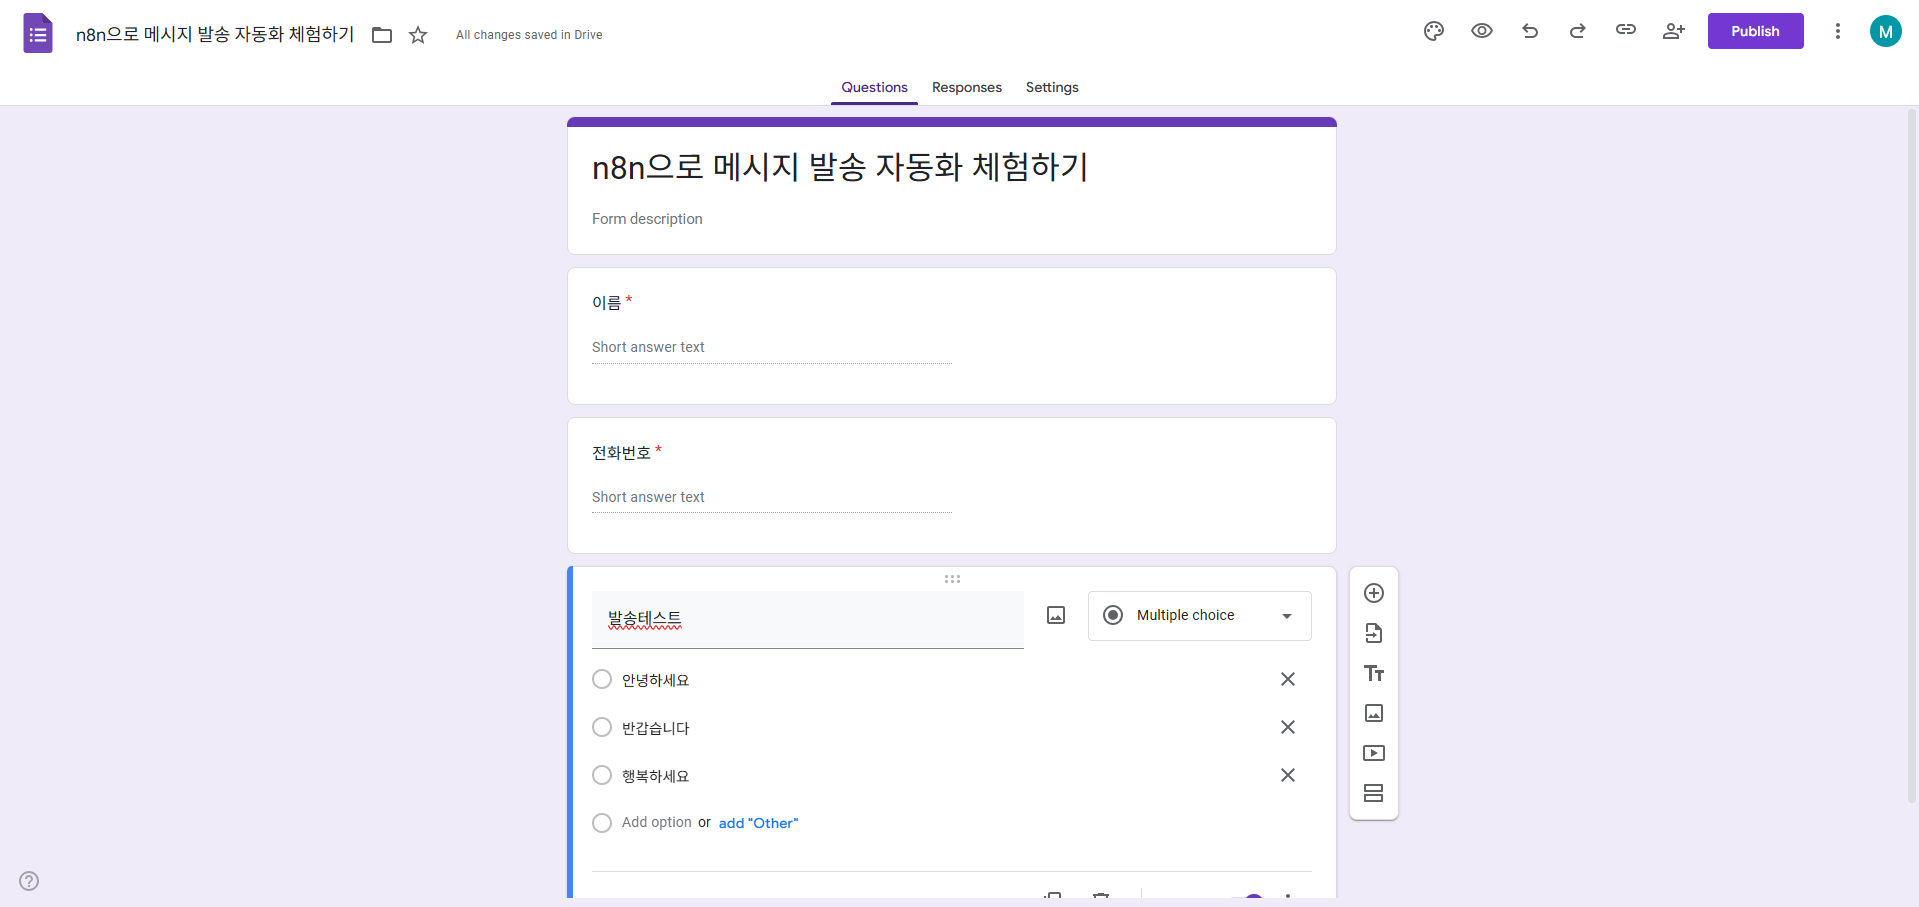Click the 발송테스트 question title field

[807, 619]
